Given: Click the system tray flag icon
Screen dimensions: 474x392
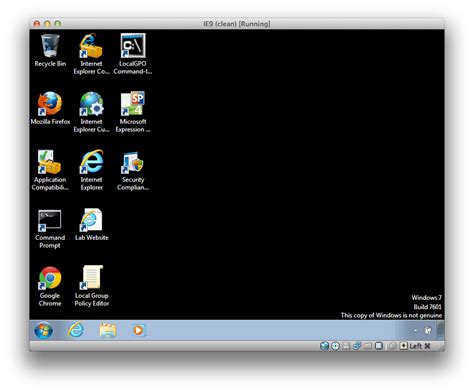Looking at the screenshot, I should (x=428, y=330).
